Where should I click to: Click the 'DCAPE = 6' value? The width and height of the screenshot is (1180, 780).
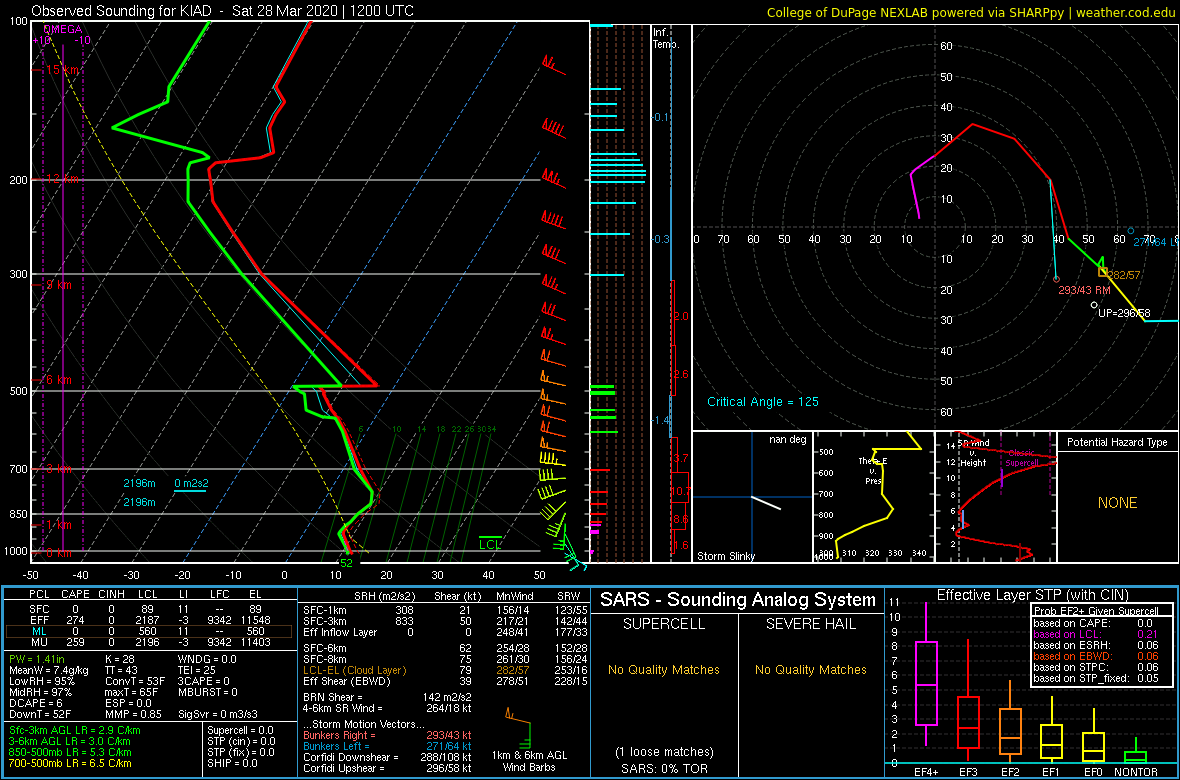pos(34,703)
